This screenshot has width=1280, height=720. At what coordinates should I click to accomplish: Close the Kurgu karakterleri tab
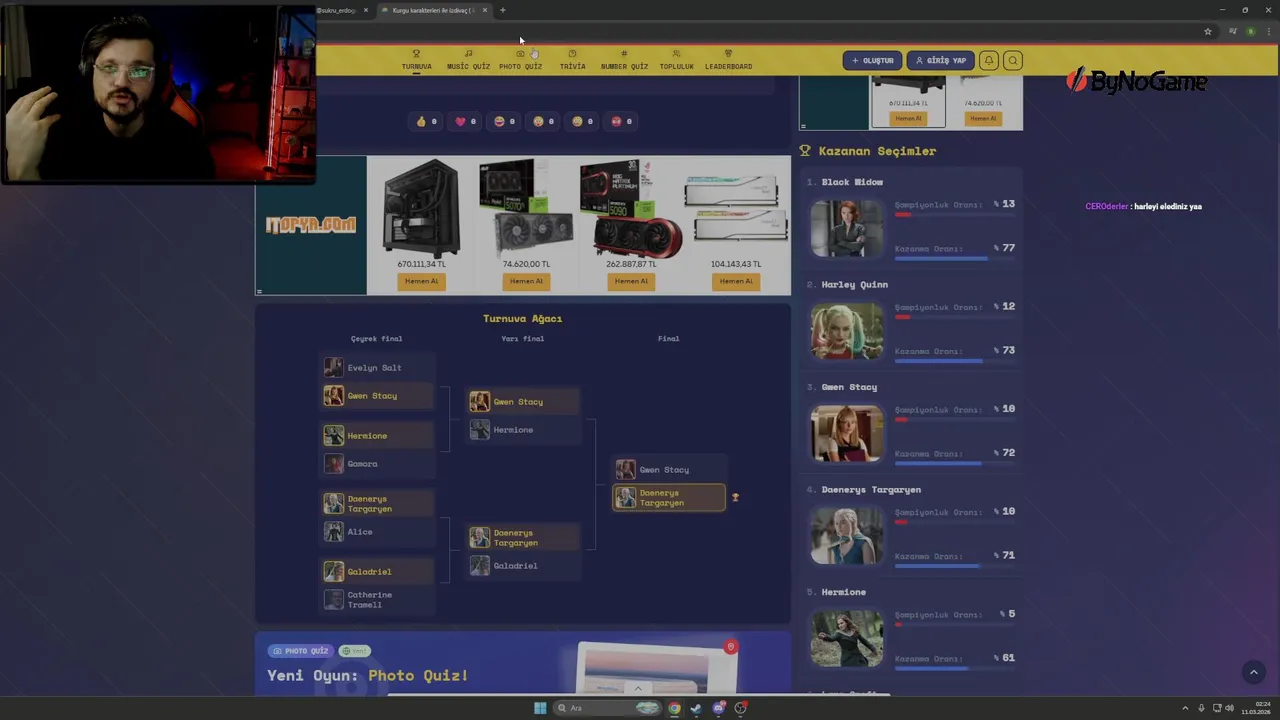pos(484,10)
